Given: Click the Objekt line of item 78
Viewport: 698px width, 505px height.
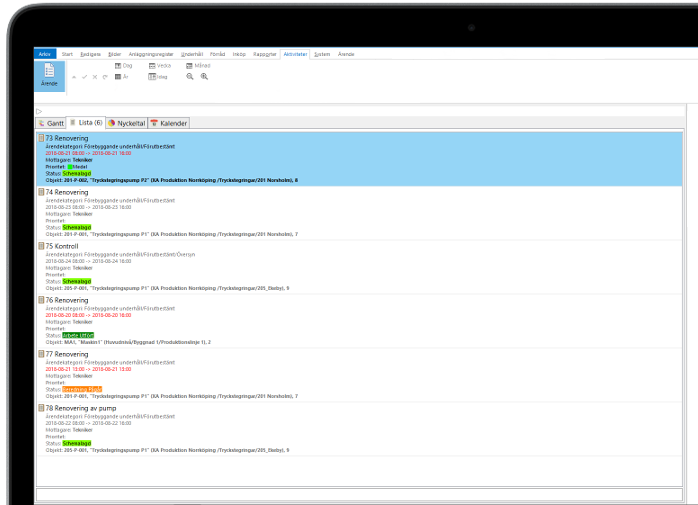Looking at the screenshot, I should [167, 450].
